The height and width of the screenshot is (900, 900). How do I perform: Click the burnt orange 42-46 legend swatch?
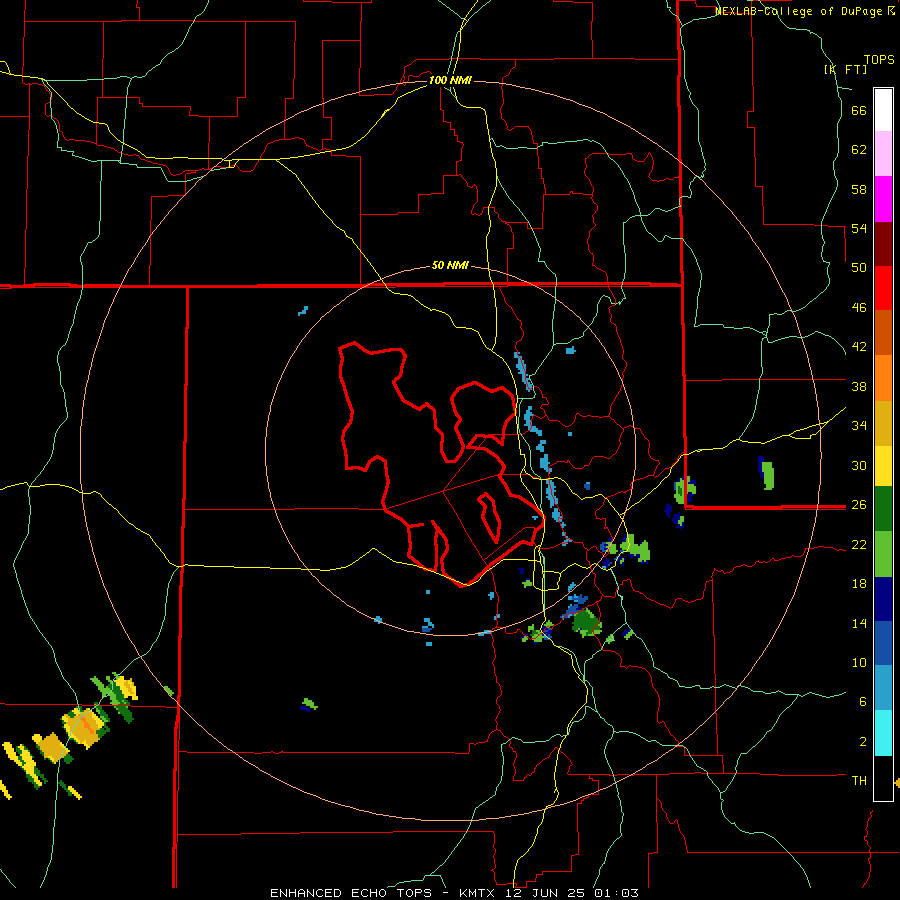pos(883,332)
